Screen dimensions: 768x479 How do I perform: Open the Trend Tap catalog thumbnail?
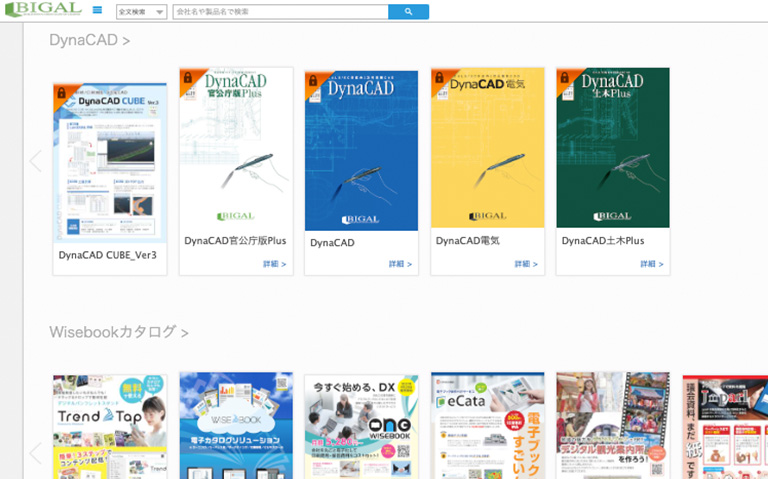(110, 427)
